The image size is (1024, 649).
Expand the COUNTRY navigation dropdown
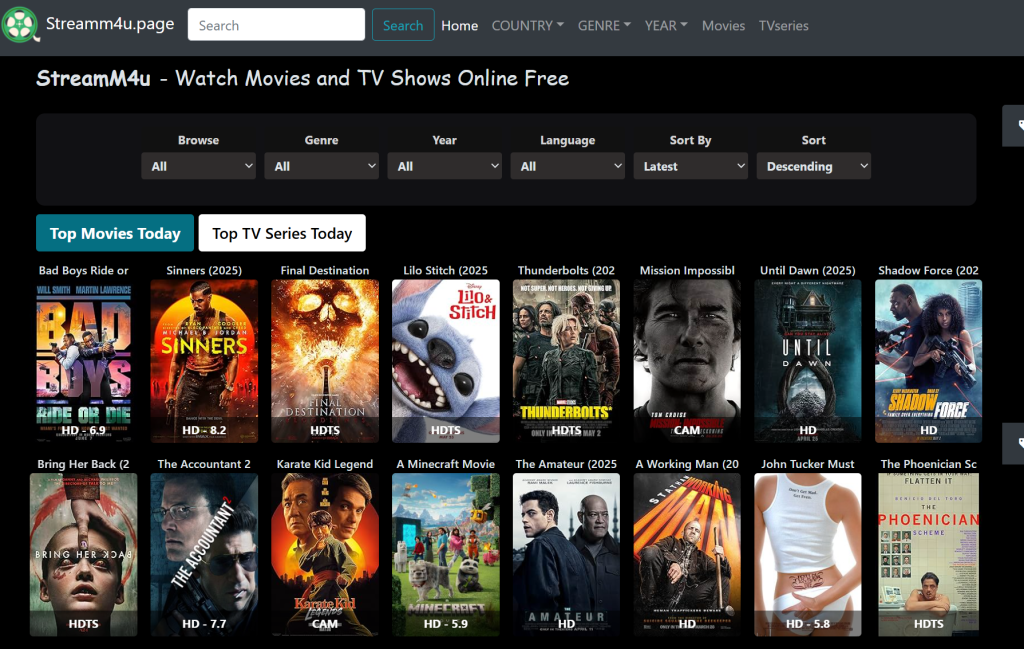click(528, 25)
